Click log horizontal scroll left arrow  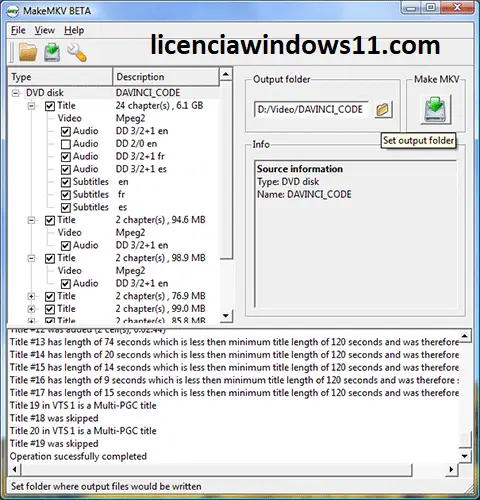pos(14,470)
